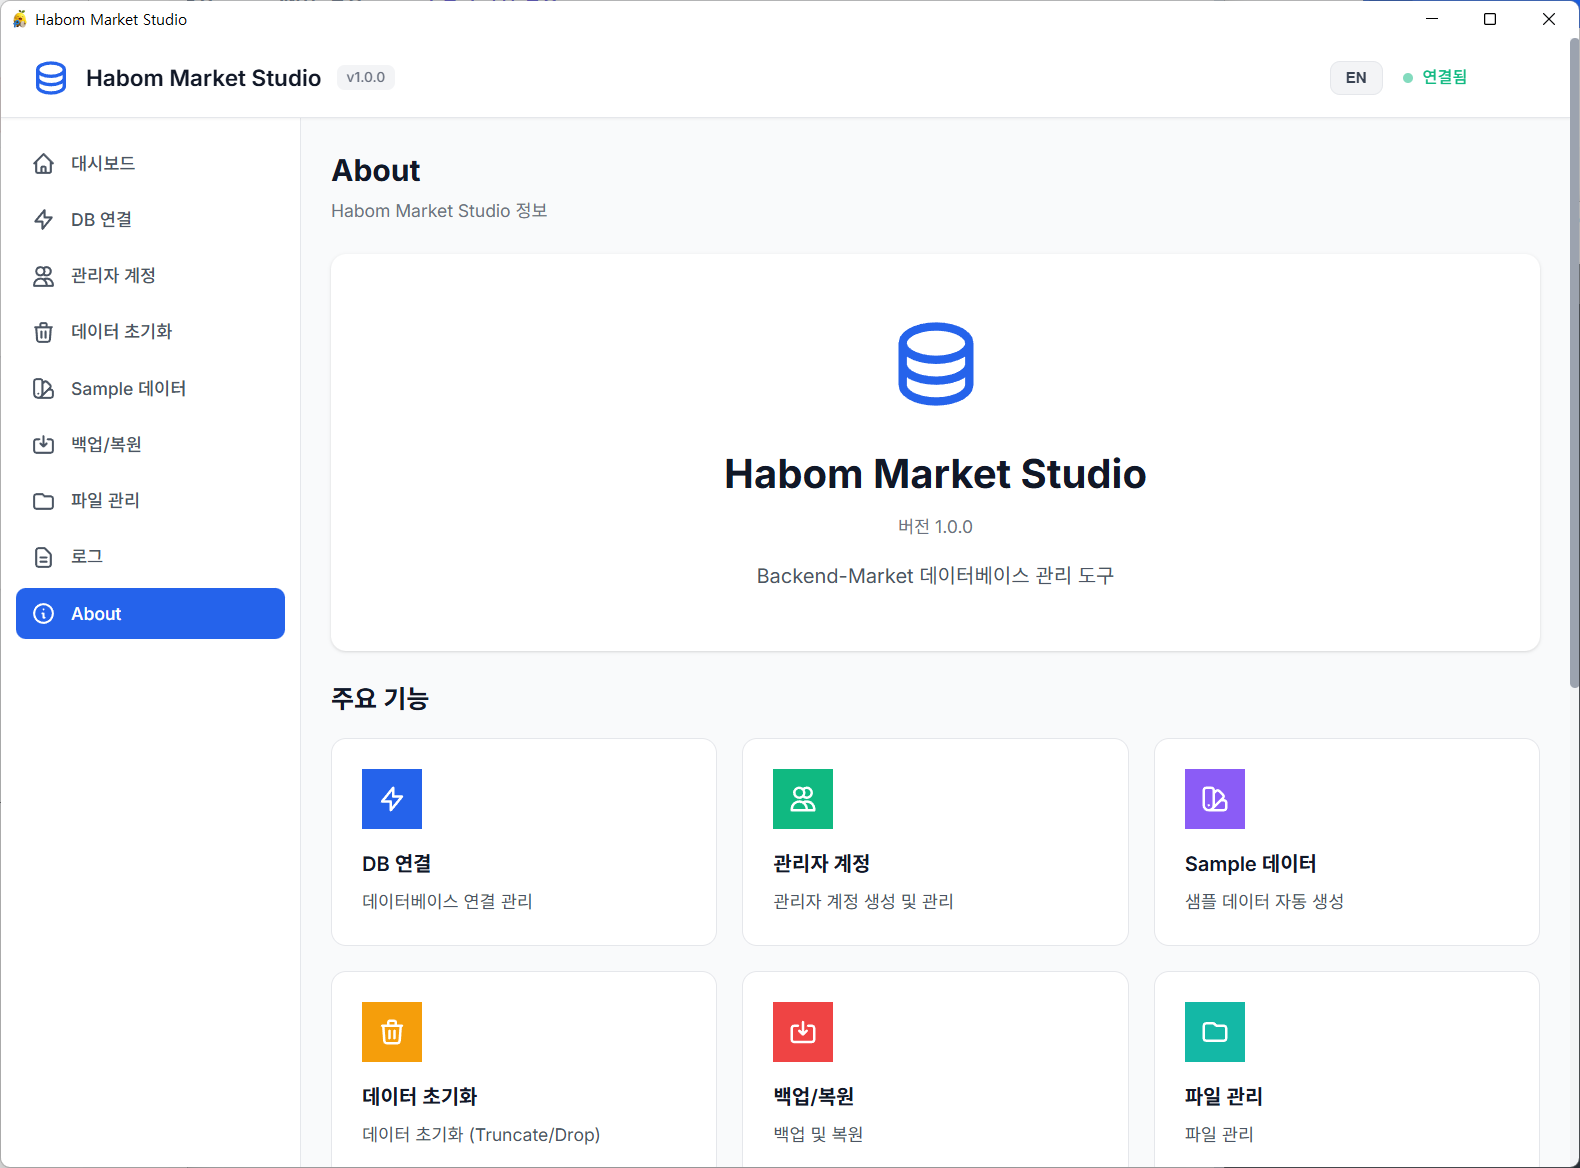The width and height of the screenshot is (1580, 1168).
Task: Open 백업/복원 from the sidebar
Action: point(106,444)
